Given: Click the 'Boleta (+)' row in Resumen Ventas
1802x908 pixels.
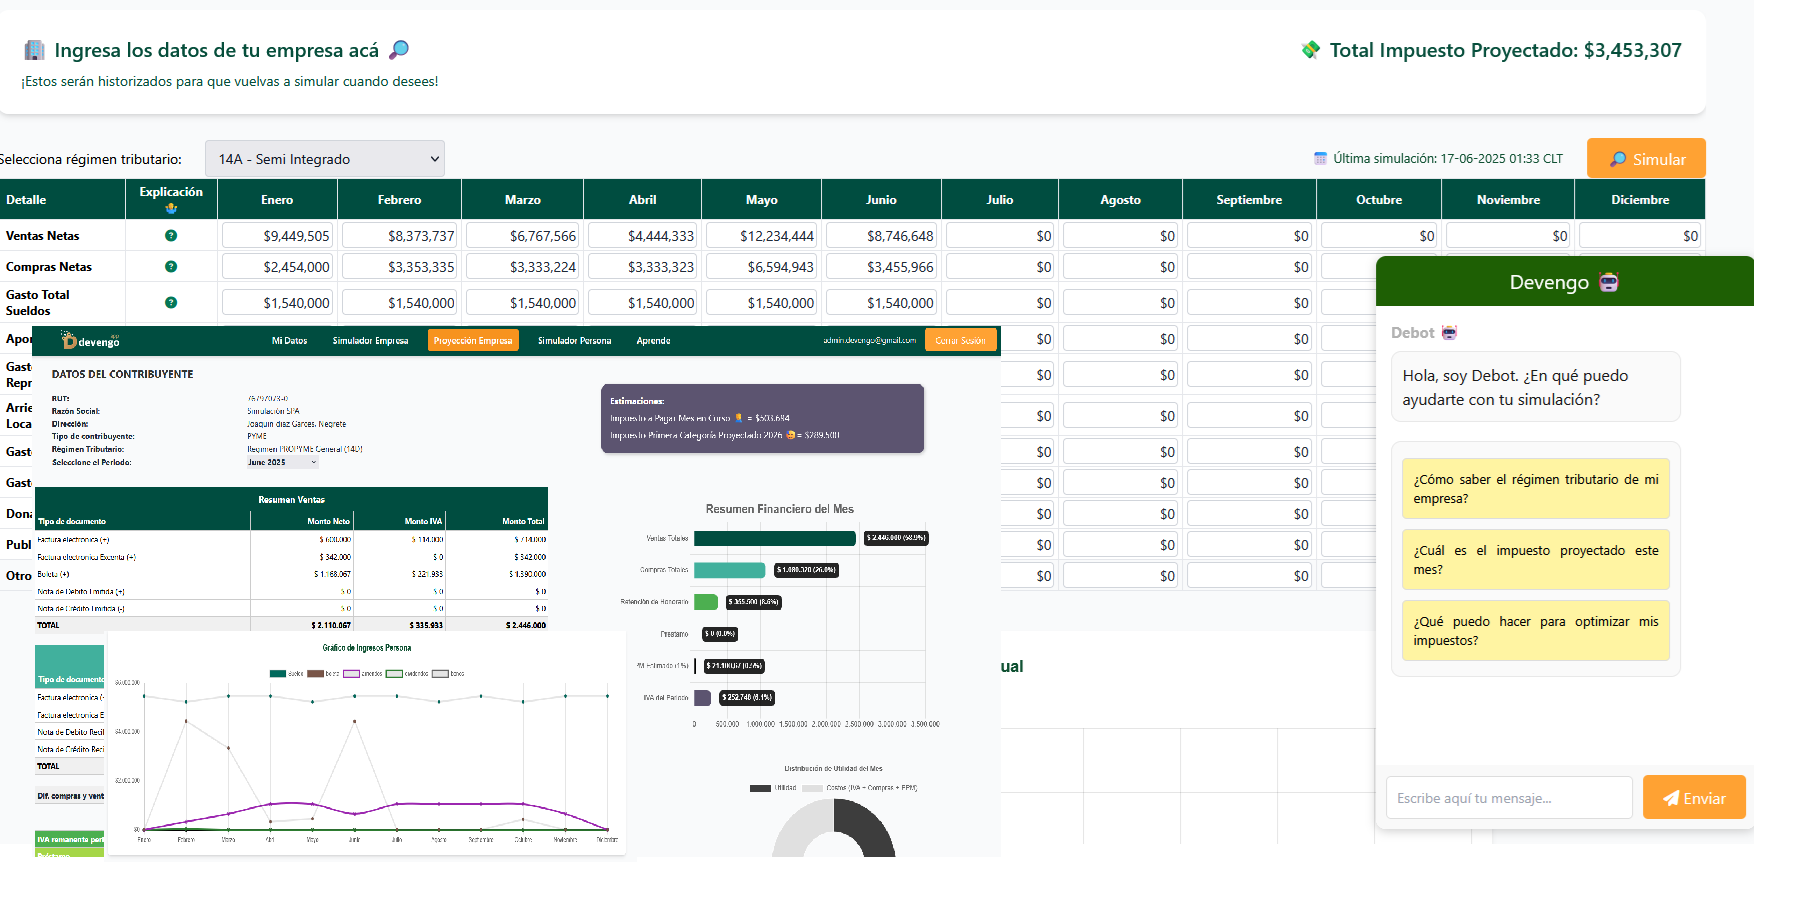Looking at the screenshot, I should pyautogui.click(x=292, y=575).
